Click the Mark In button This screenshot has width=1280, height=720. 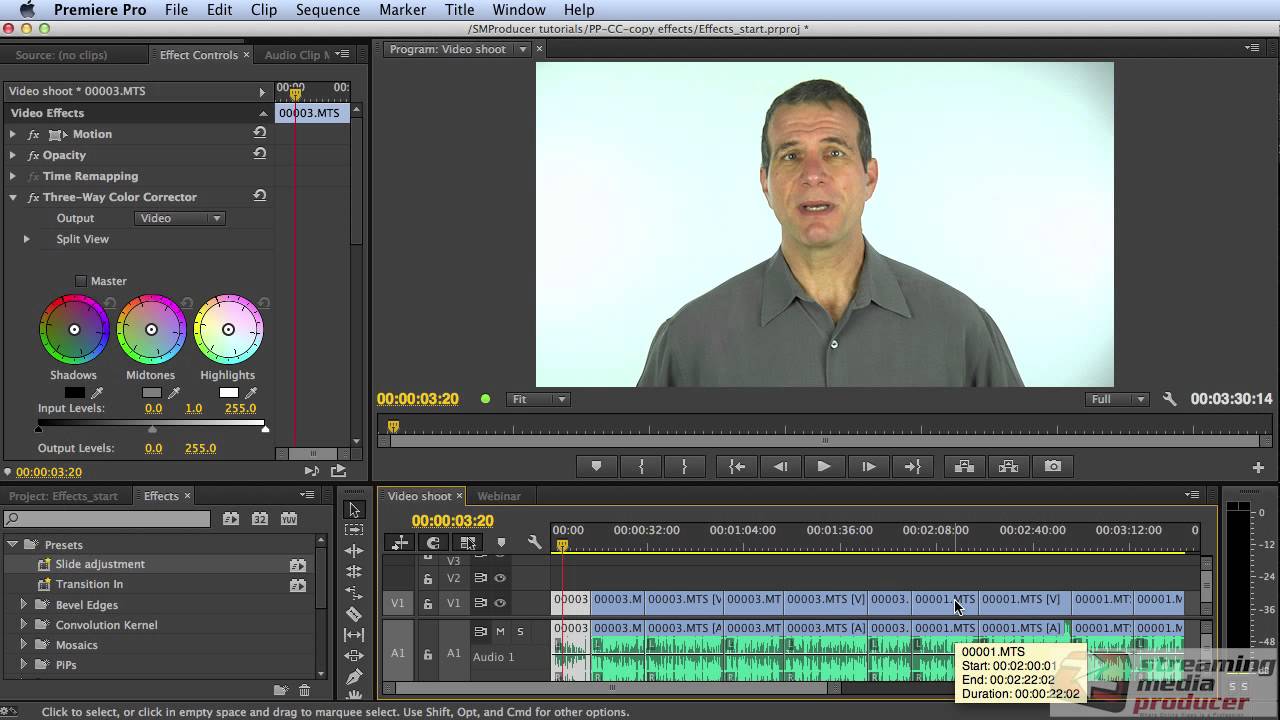(641, 466)
